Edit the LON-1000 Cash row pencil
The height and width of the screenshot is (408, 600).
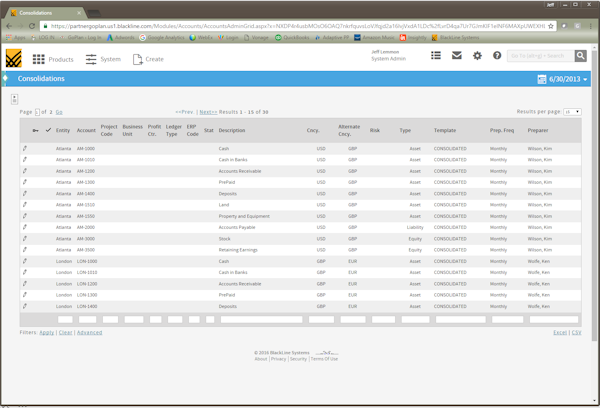(25, 261)
